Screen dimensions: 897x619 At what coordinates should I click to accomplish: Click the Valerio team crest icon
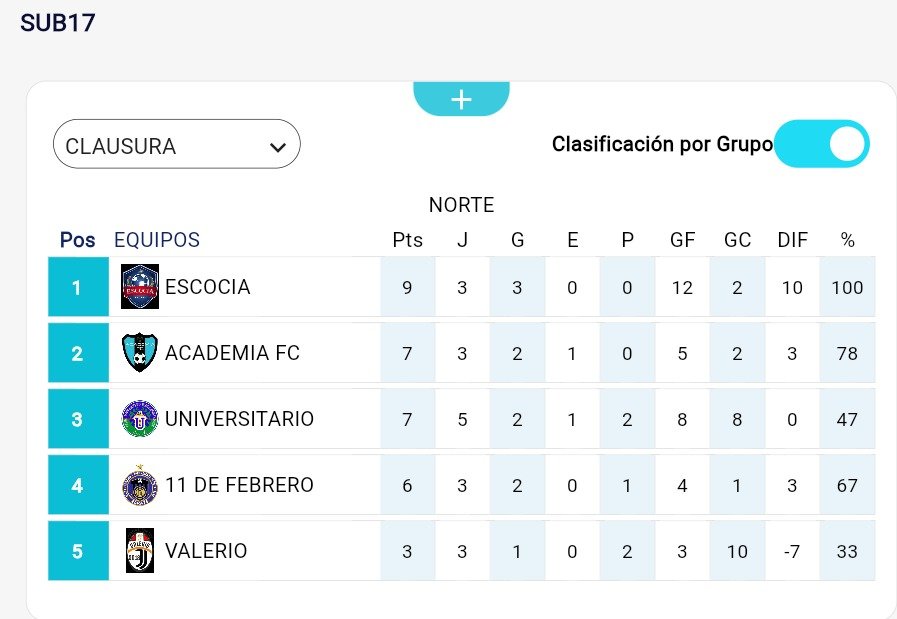click(140, 550)
